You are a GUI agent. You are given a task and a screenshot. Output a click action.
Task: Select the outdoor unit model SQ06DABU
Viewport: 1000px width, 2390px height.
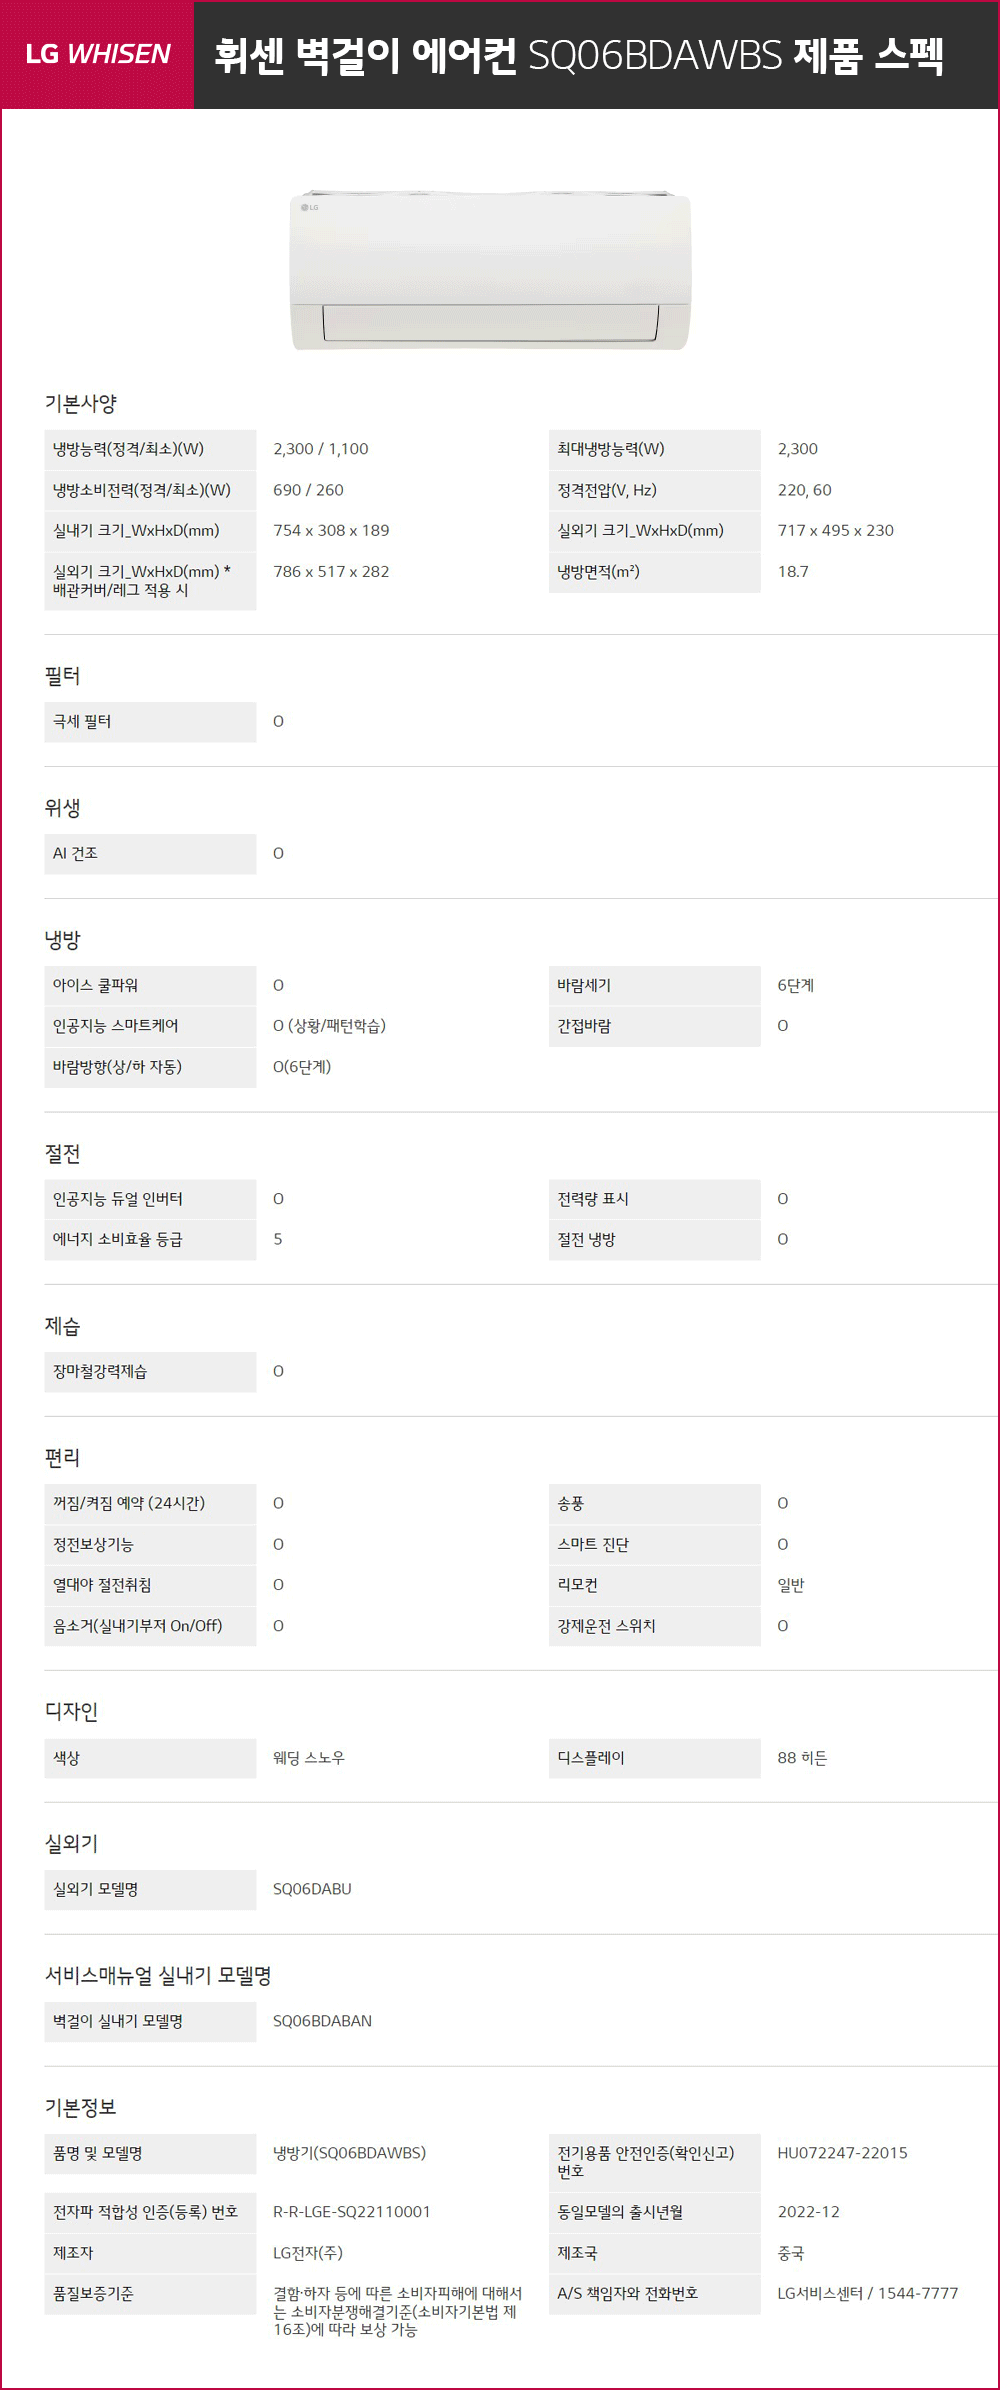(312, 1890)
